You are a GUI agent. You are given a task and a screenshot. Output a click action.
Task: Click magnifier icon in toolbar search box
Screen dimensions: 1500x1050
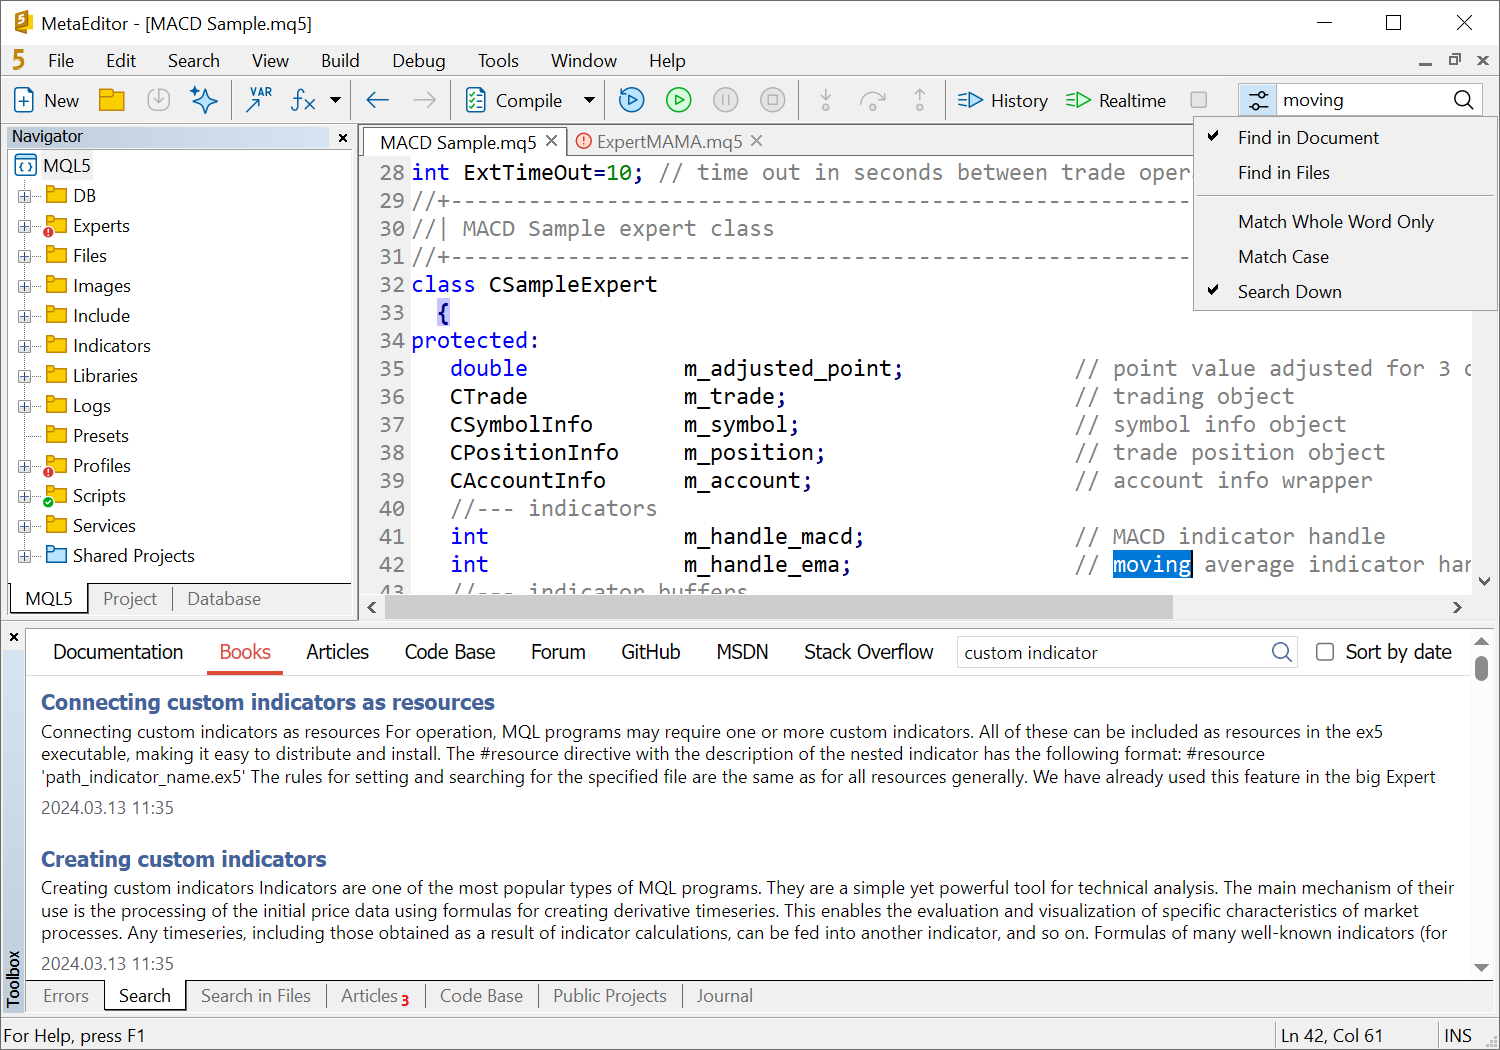[x=1463, y=100]
